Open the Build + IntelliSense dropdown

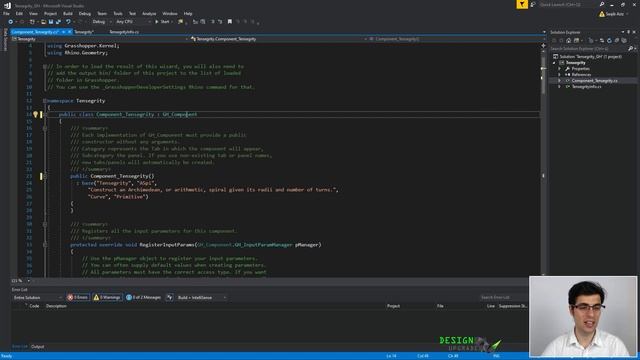[x=202, y=298]
